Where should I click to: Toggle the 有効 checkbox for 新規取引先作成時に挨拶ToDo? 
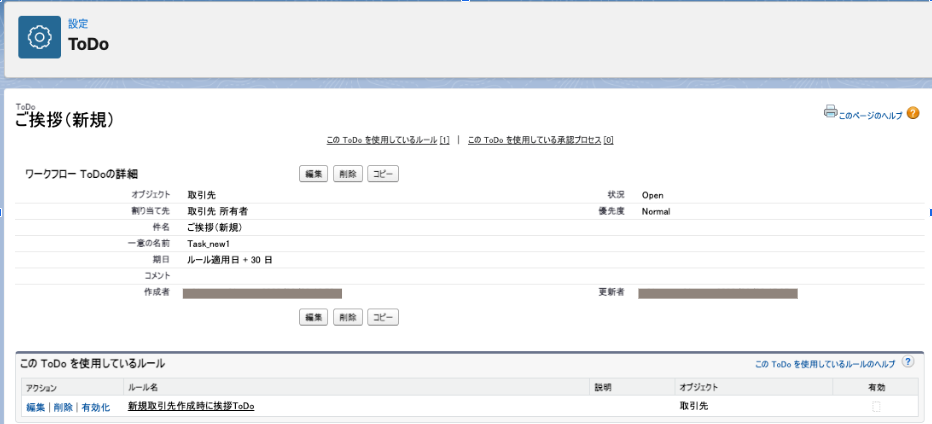[876, 407]
